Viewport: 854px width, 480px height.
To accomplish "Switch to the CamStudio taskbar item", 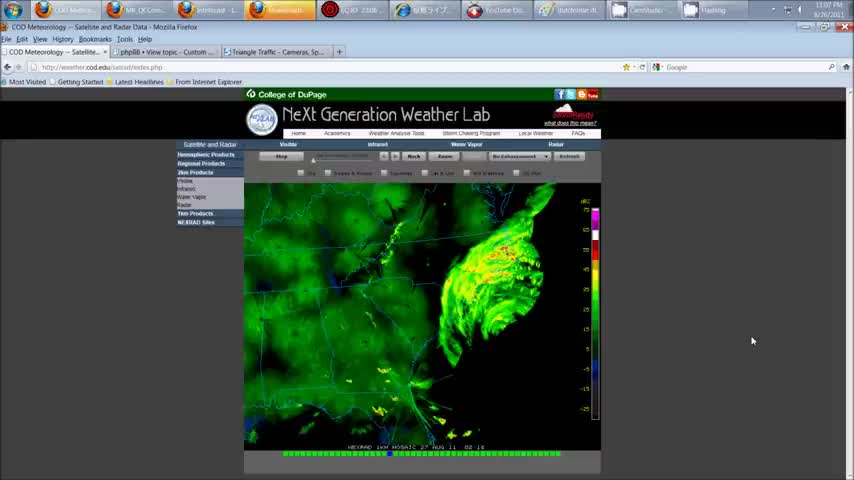I will pos(641,10).
